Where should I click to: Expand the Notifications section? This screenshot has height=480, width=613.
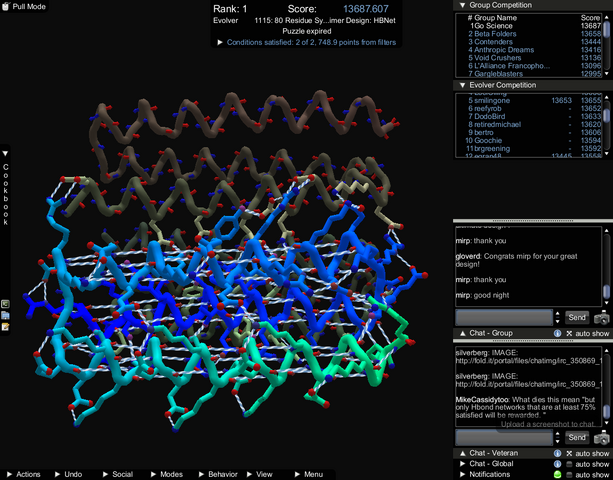462,474
